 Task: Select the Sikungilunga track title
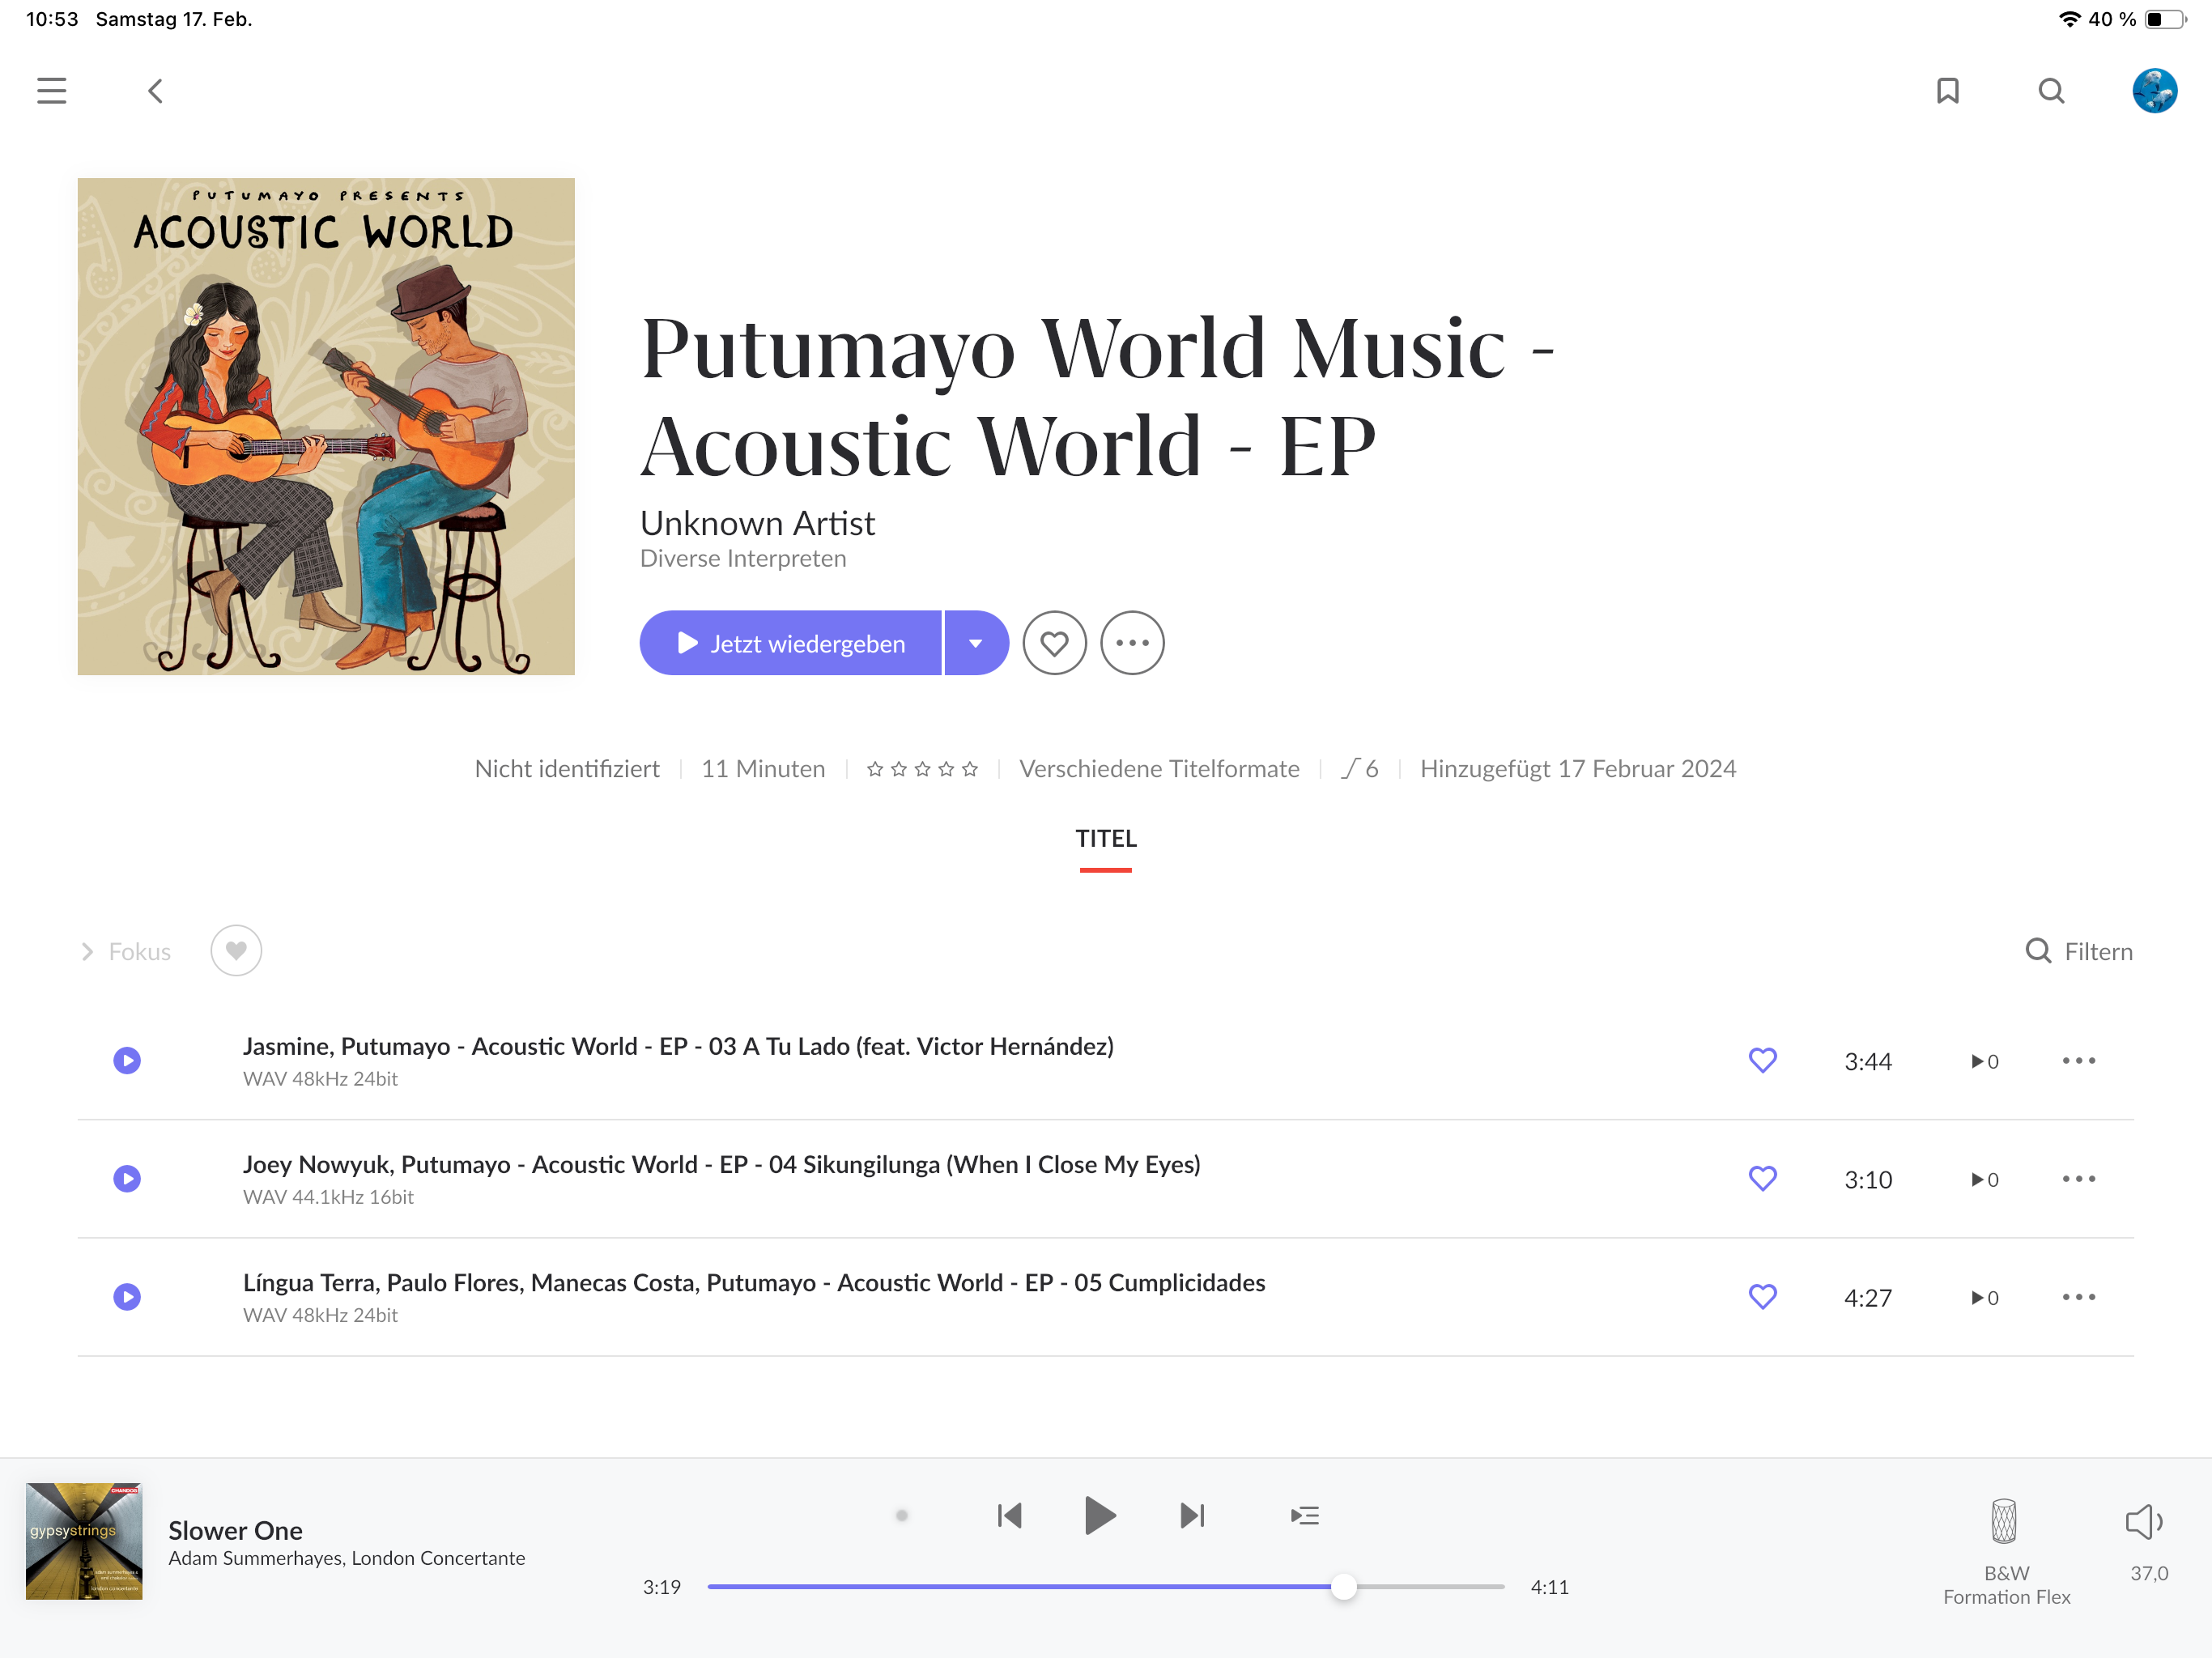click(721, 1164)
